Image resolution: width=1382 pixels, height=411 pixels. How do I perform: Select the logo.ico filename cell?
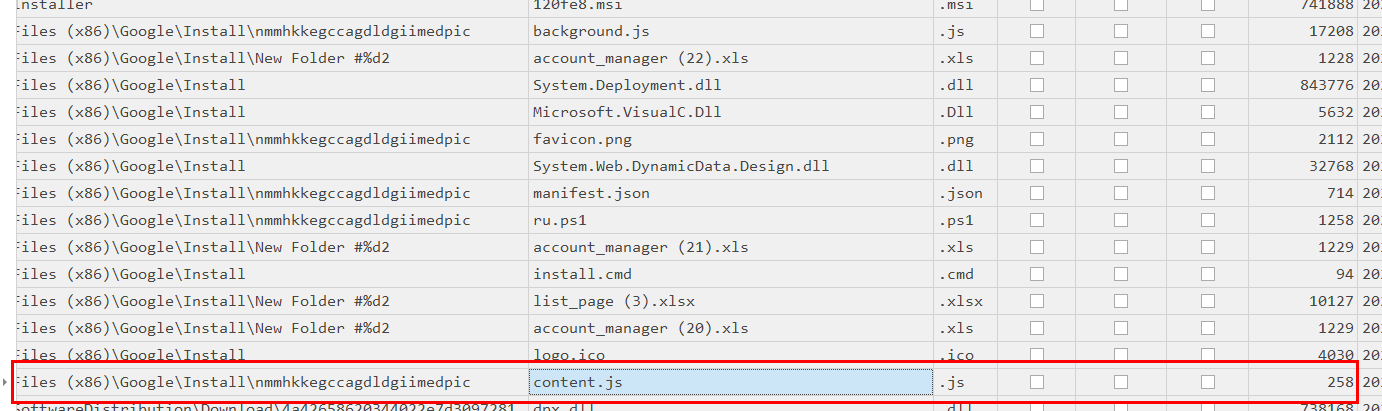pos(730,355)
